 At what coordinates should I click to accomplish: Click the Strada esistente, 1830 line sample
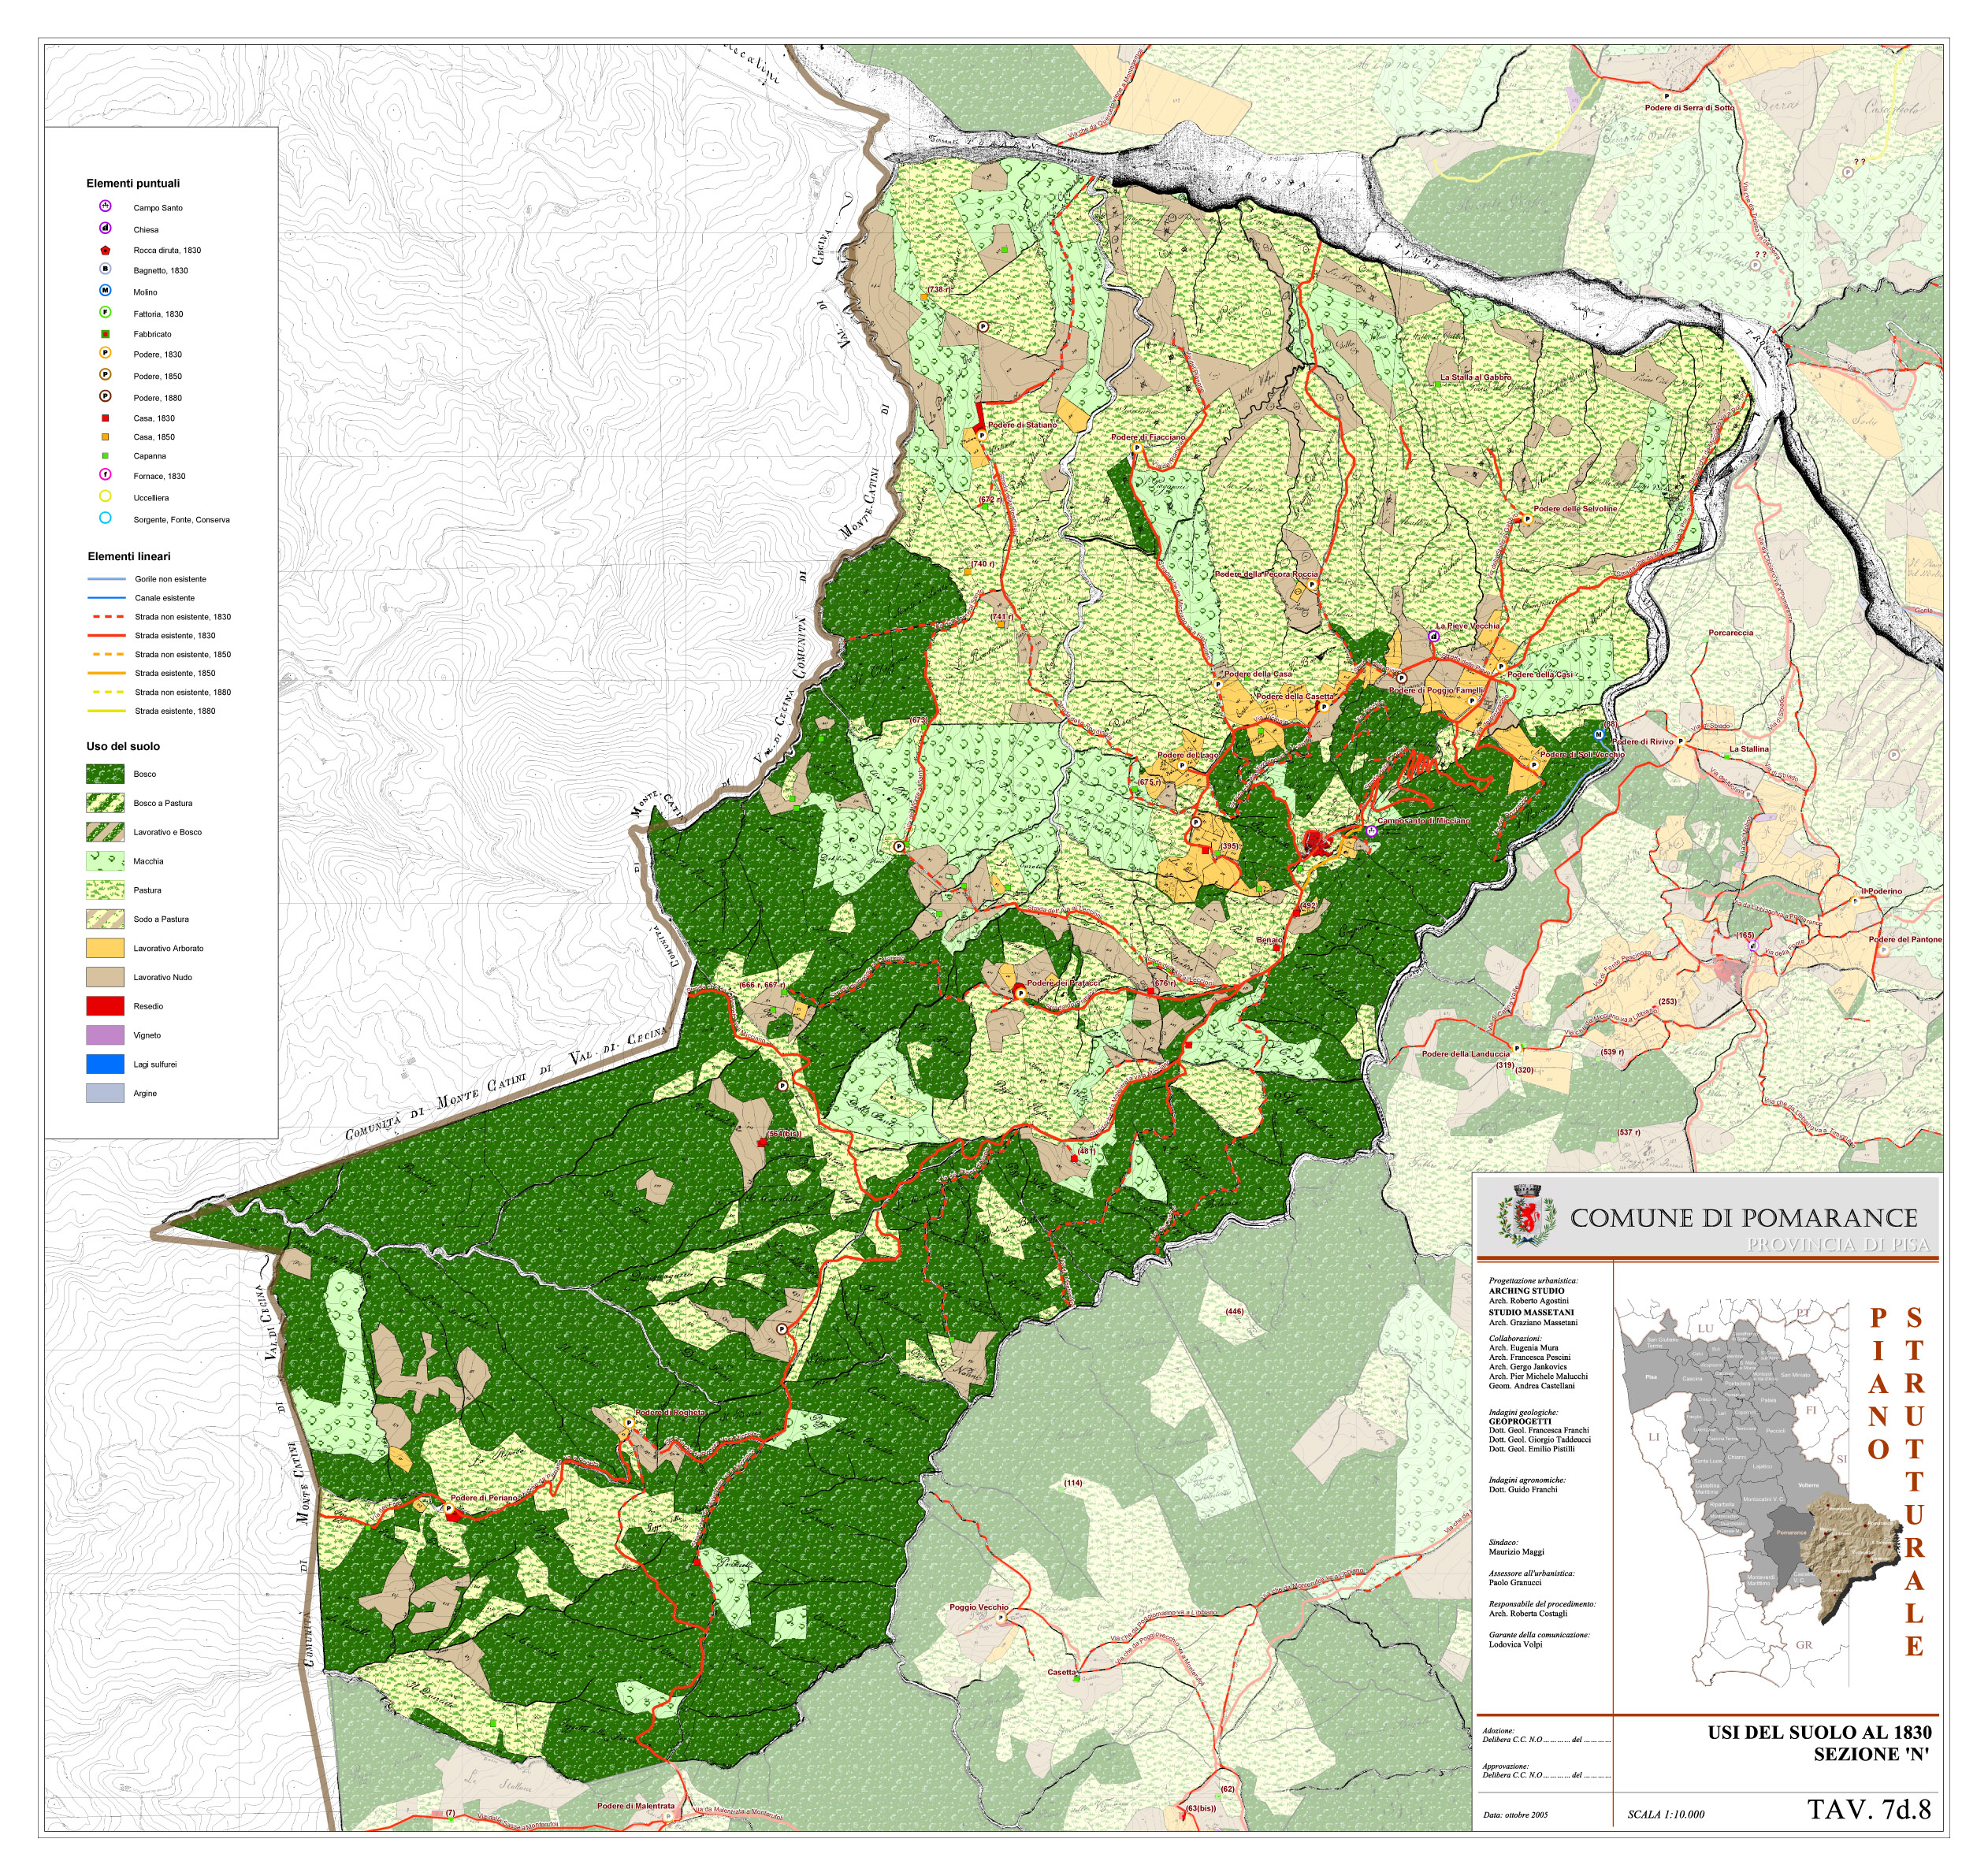[x=107, y=635]
